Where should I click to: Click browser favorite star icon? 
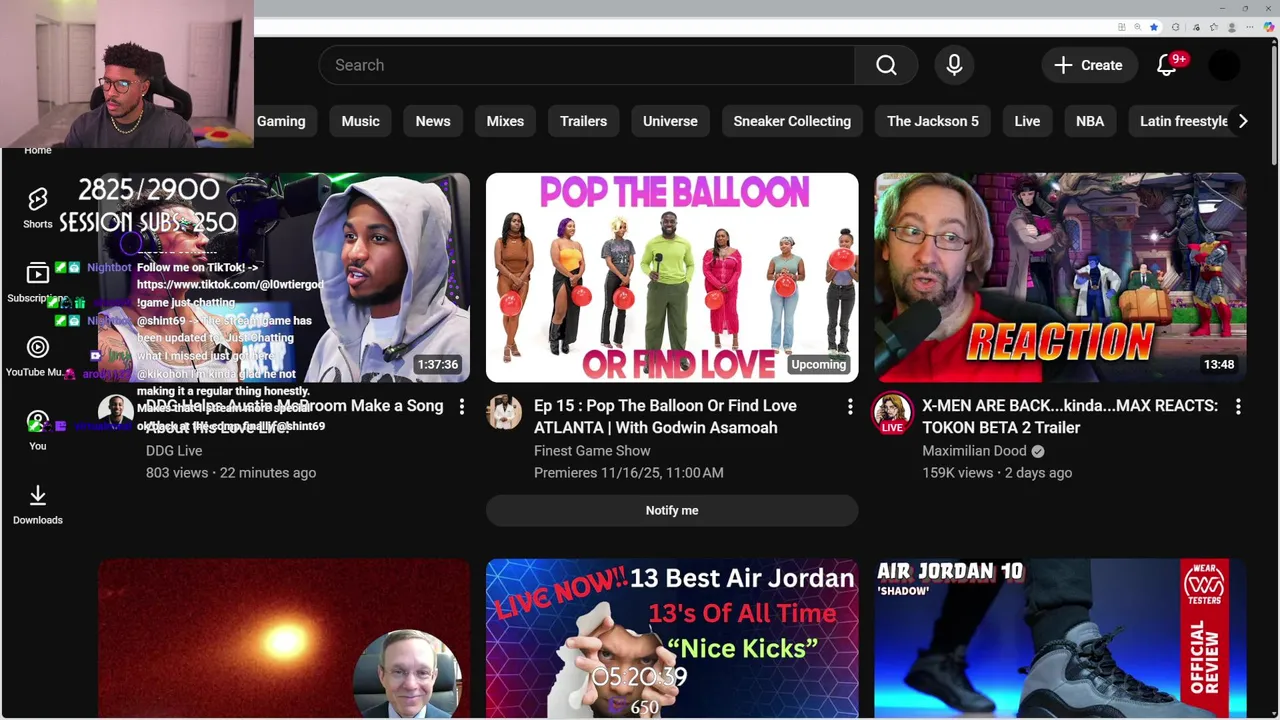click(1153, 27)
